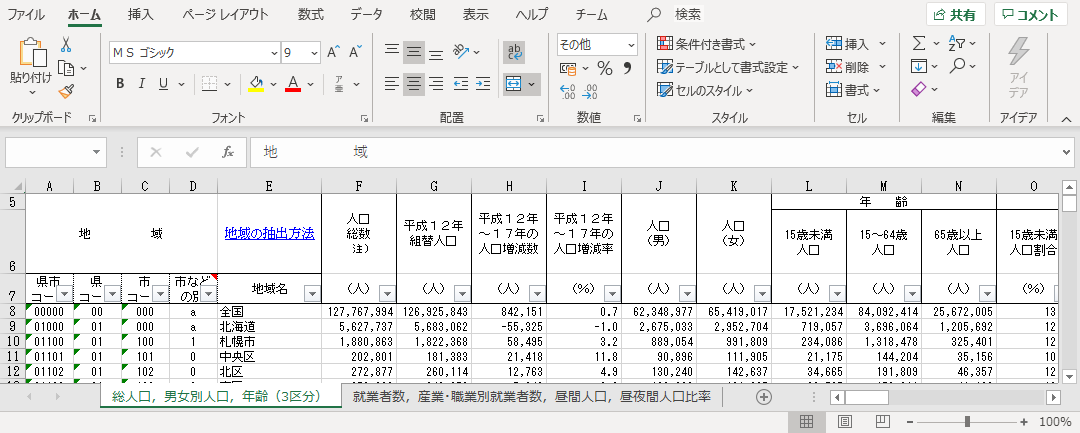This screenshot has height=433, width=1080.
Task: Toggle wrap text button
Action: click(x=515, y=51)
